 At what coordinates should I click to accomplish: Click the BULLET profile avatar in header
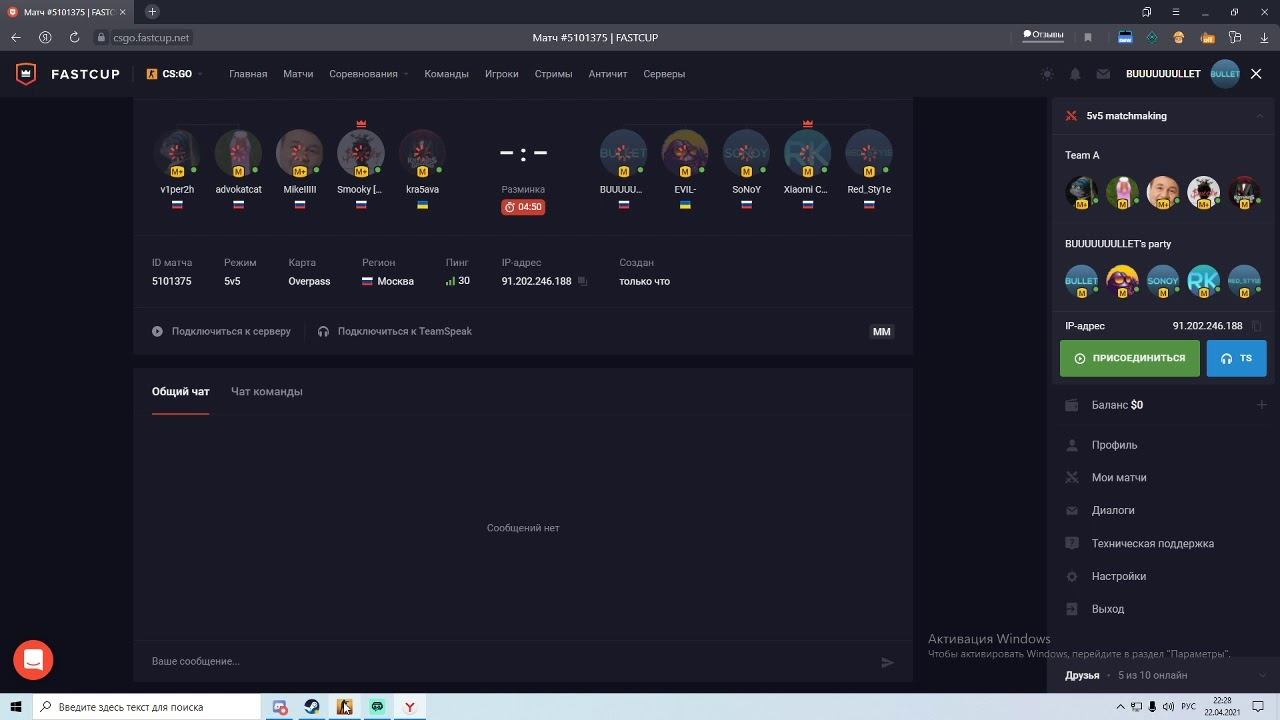1225,74
